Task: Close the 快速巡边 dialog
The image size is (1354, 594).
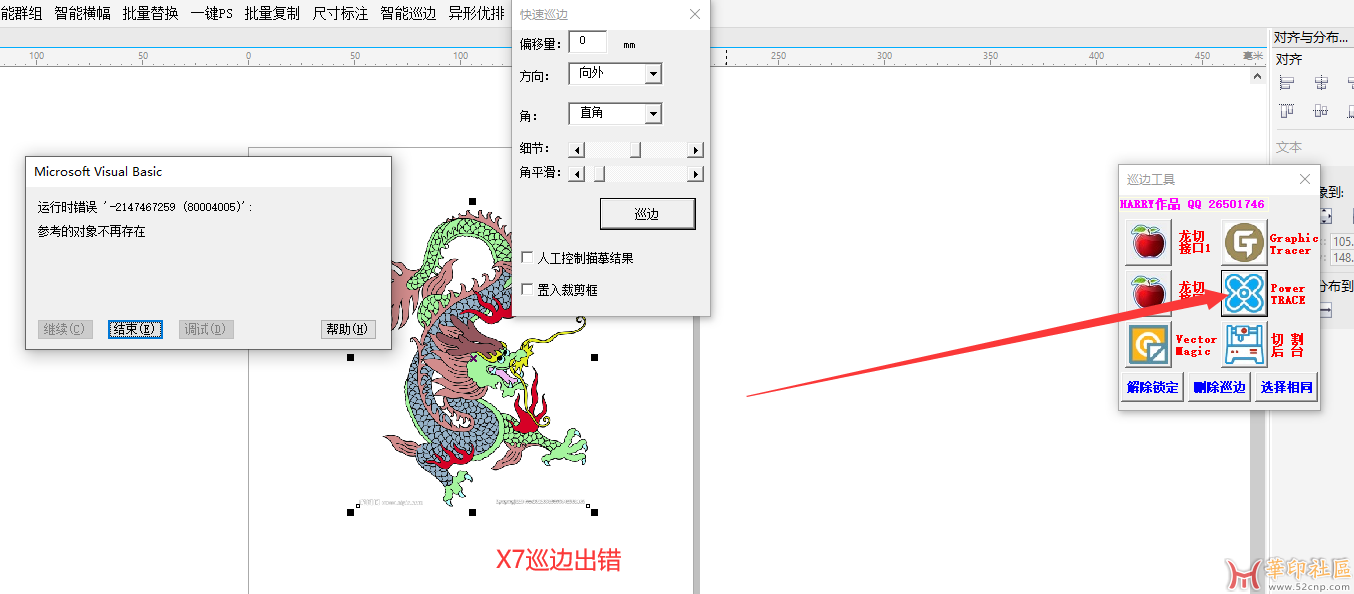Action: click(695, 14)
